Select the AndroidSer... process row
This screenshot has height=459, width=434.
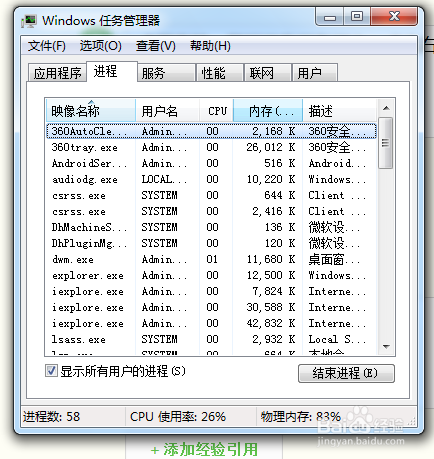click(211, 163)
